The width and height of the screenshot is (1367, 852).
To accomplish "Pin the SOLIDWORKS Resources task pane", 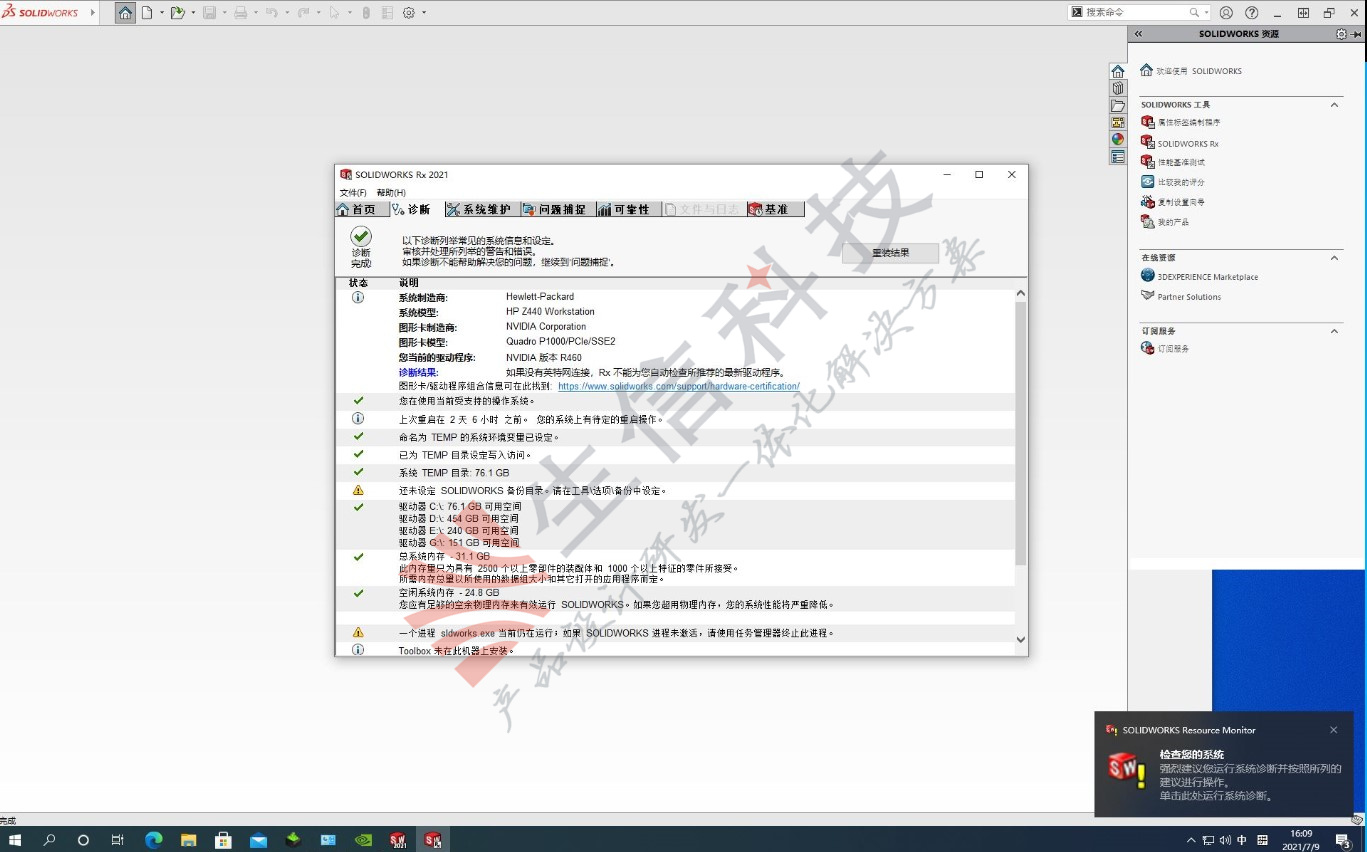I will point(1357,34).
